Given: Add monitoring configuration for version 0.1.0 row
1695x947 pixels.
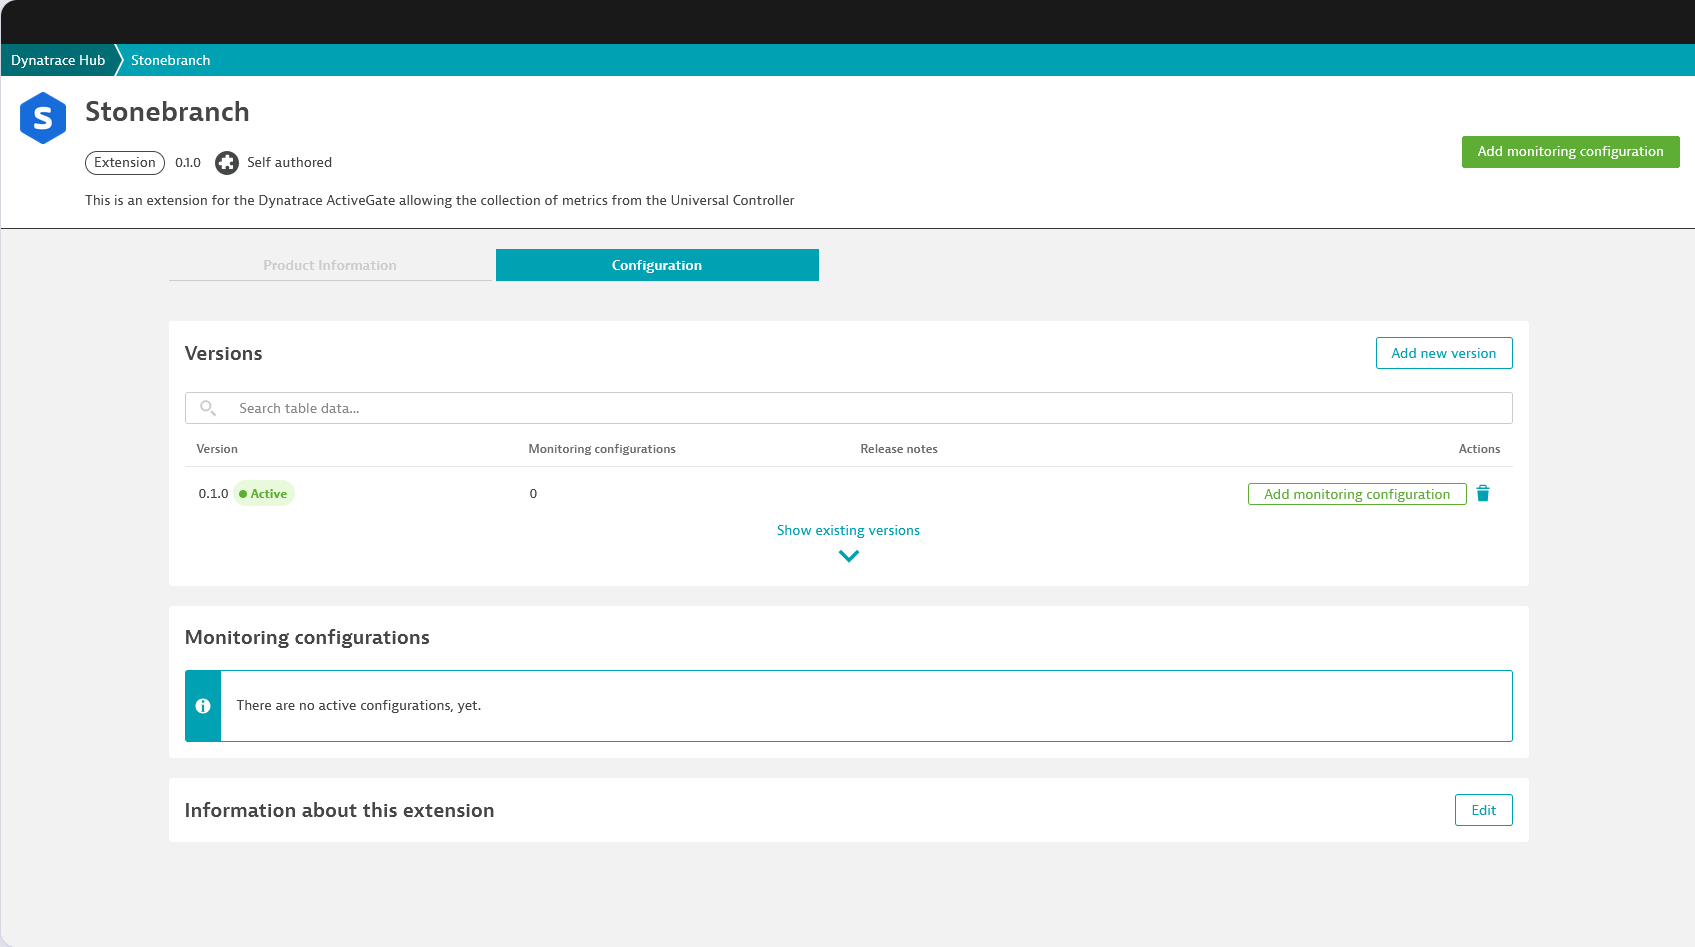Looking at the screenshot, I should (x=1357, y=494).
